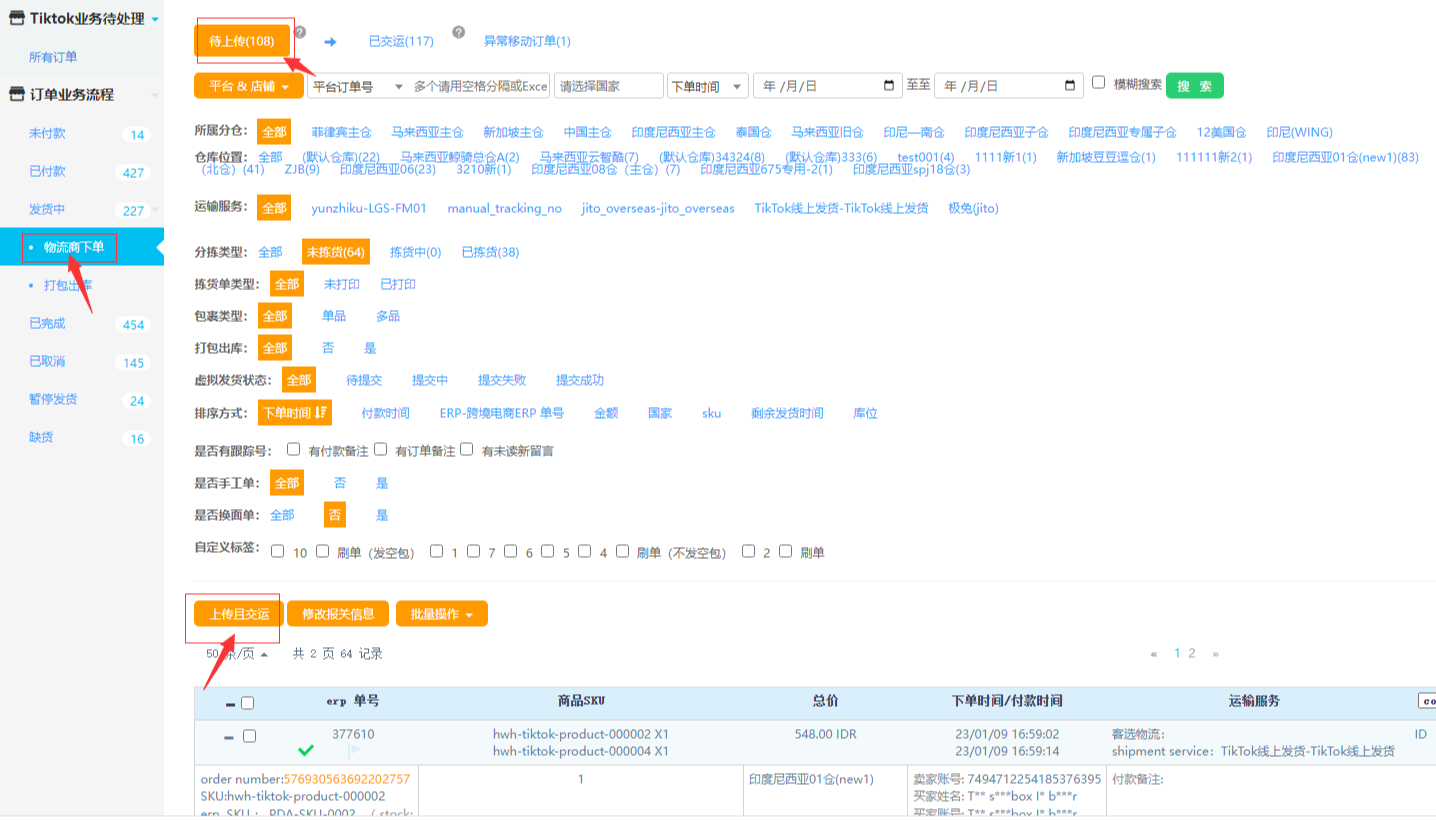Go to page 2 of the results
The width and height of the screenshot is (1436, 820).
pos(1191,653)
